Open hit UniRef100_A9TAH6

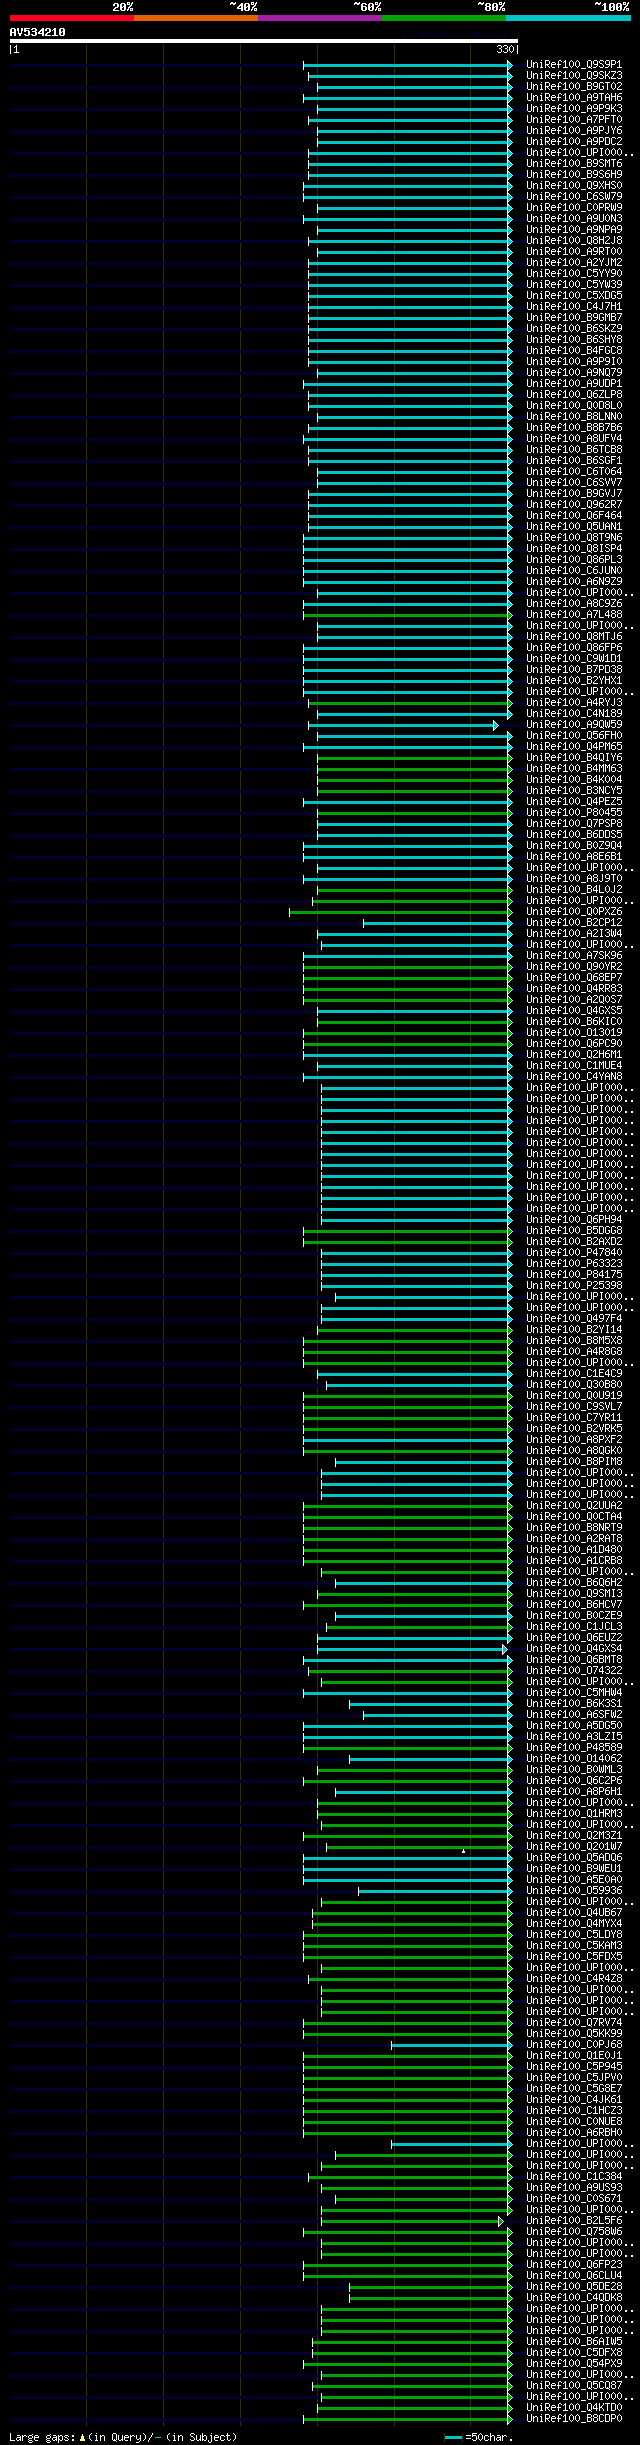(574, 97)
